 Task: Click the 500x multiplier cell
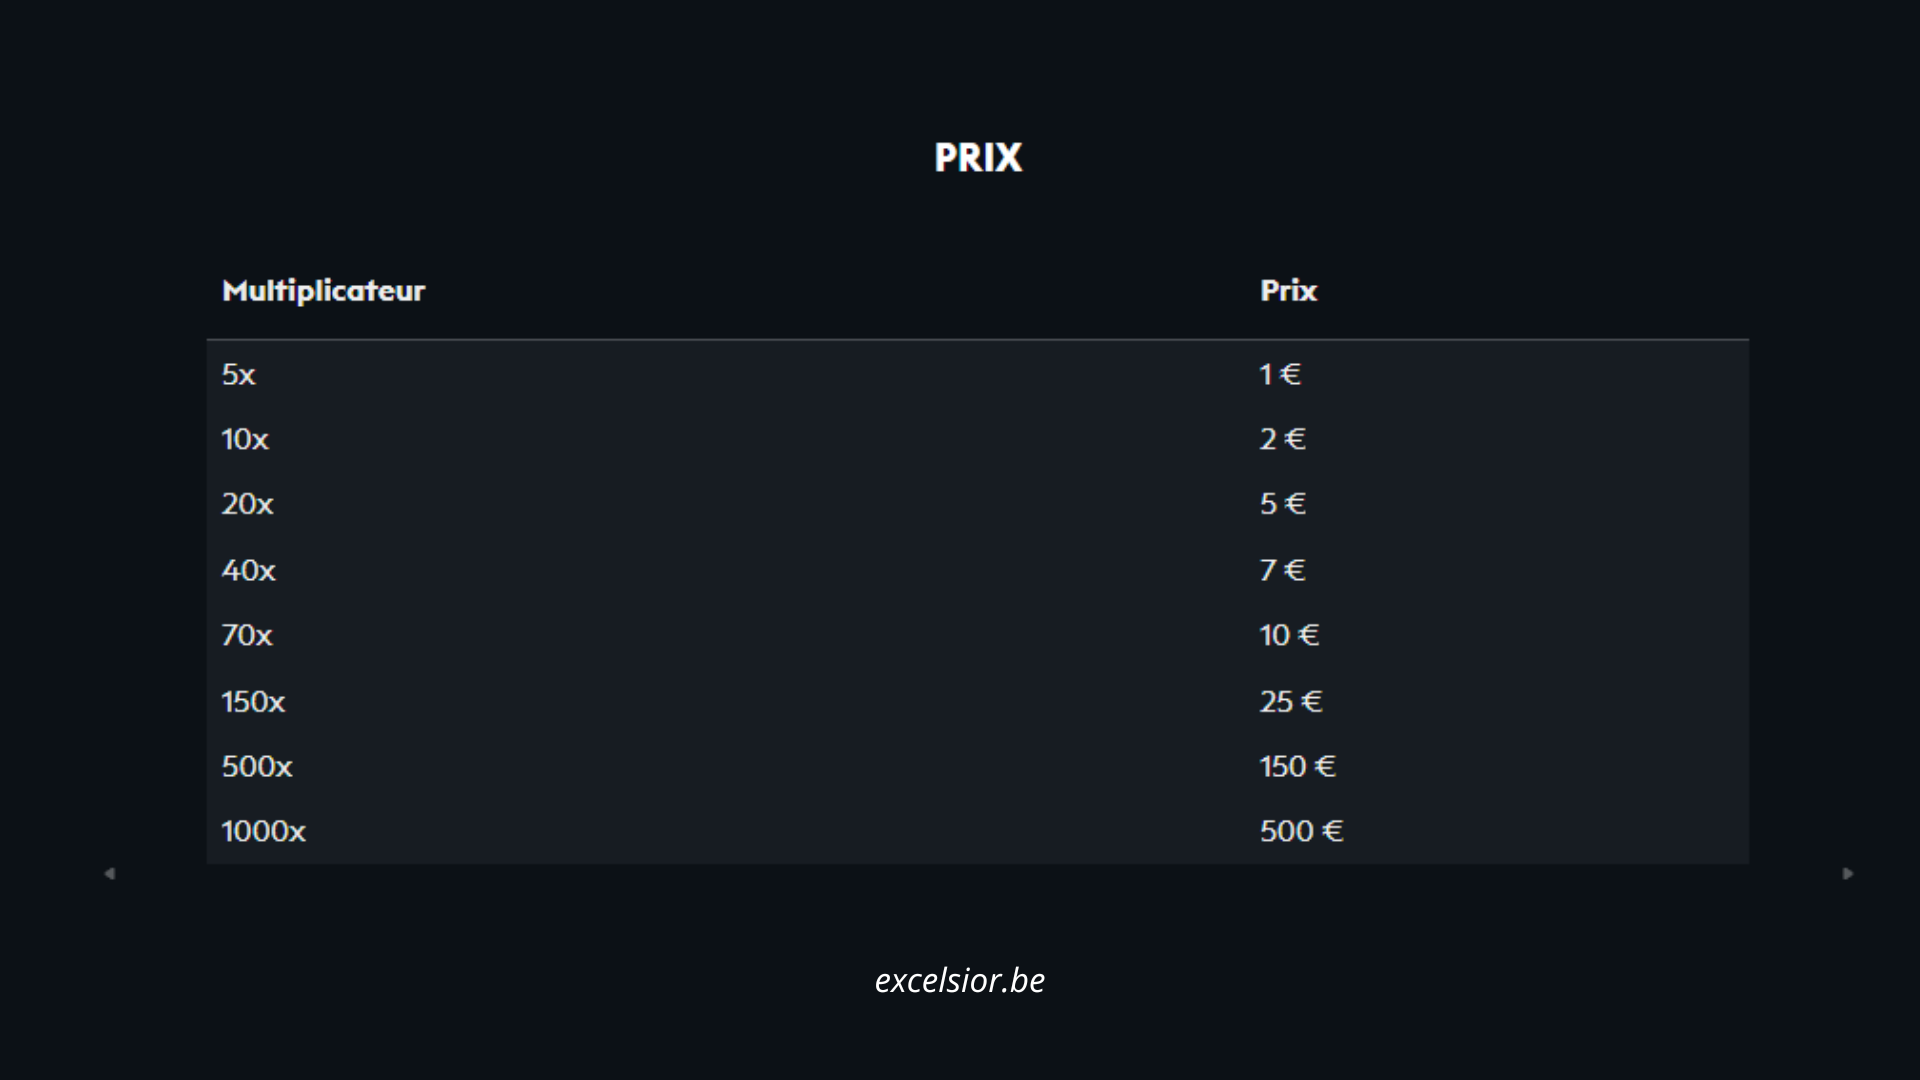click(x=257, y=767)
